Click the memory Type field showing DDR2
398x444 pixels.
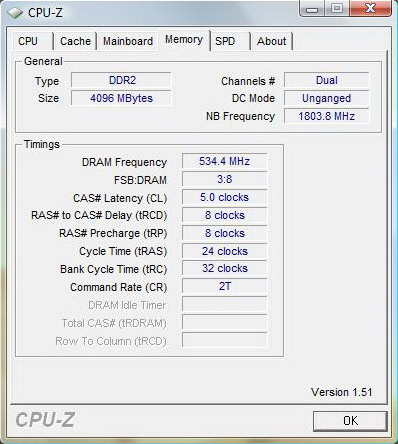pyautogui.click(x=121, y=80)
